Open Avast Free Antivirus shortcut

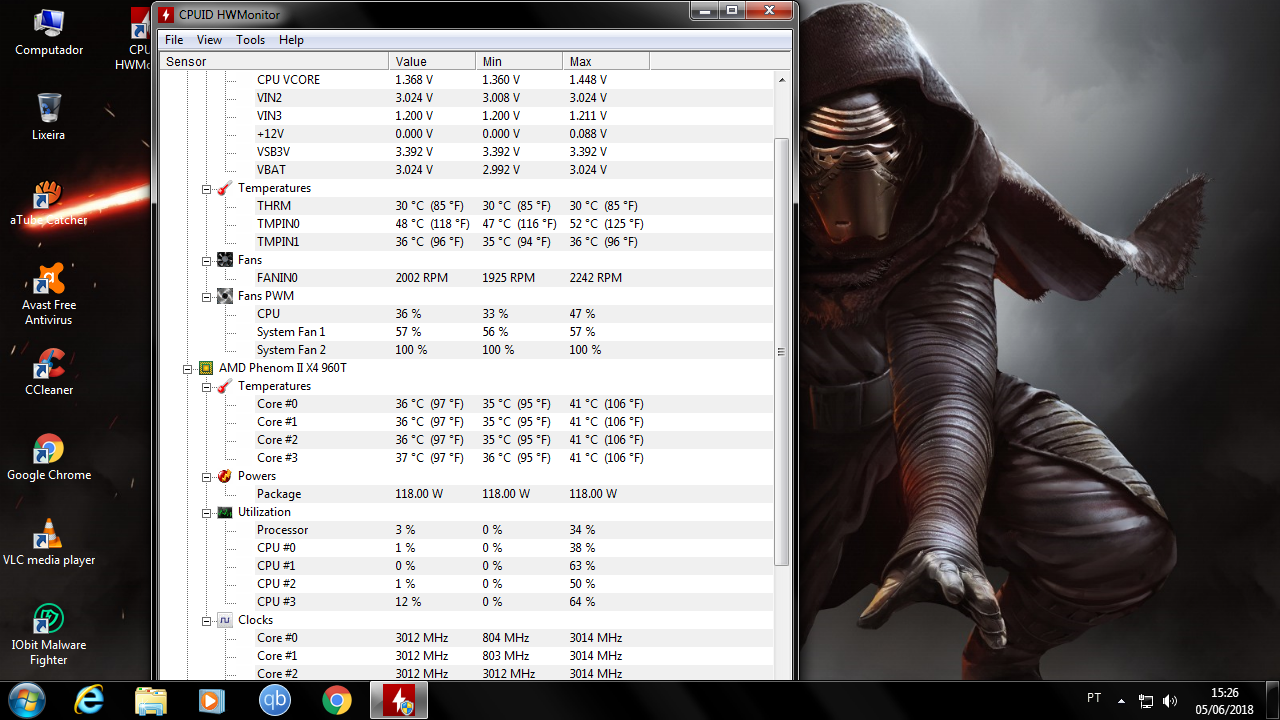point(49,293)
